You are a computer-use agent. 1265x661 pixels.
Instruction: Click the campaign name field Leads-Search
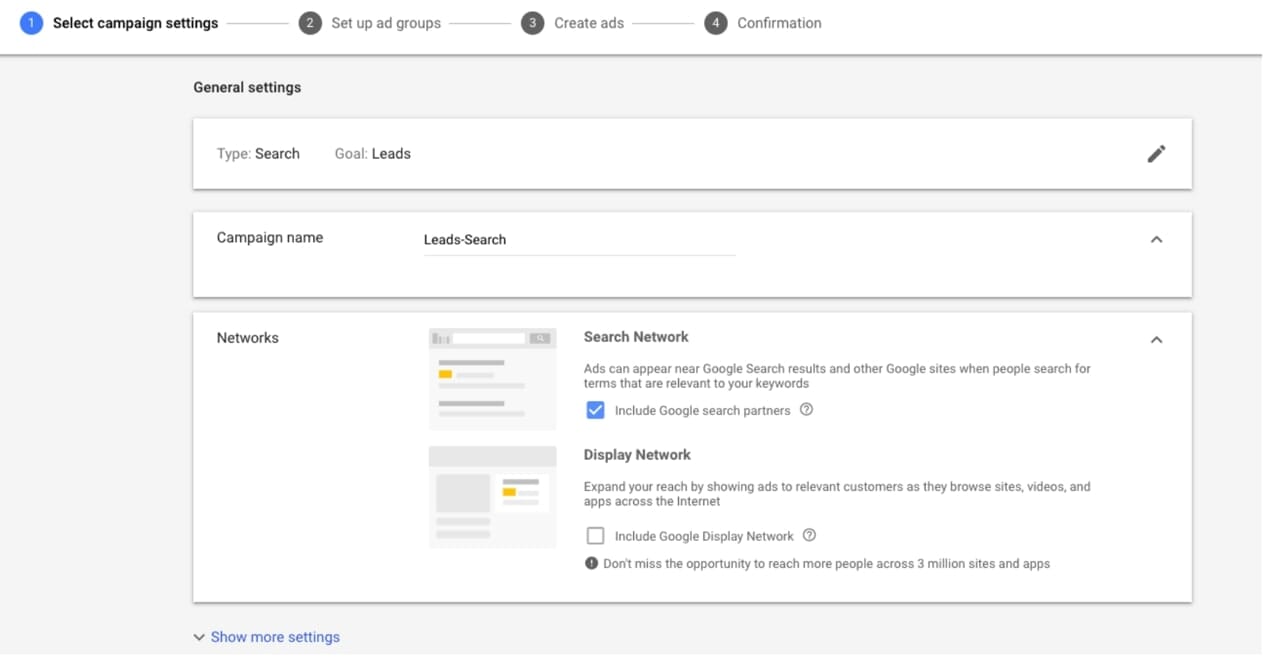(x=579, y=240)
